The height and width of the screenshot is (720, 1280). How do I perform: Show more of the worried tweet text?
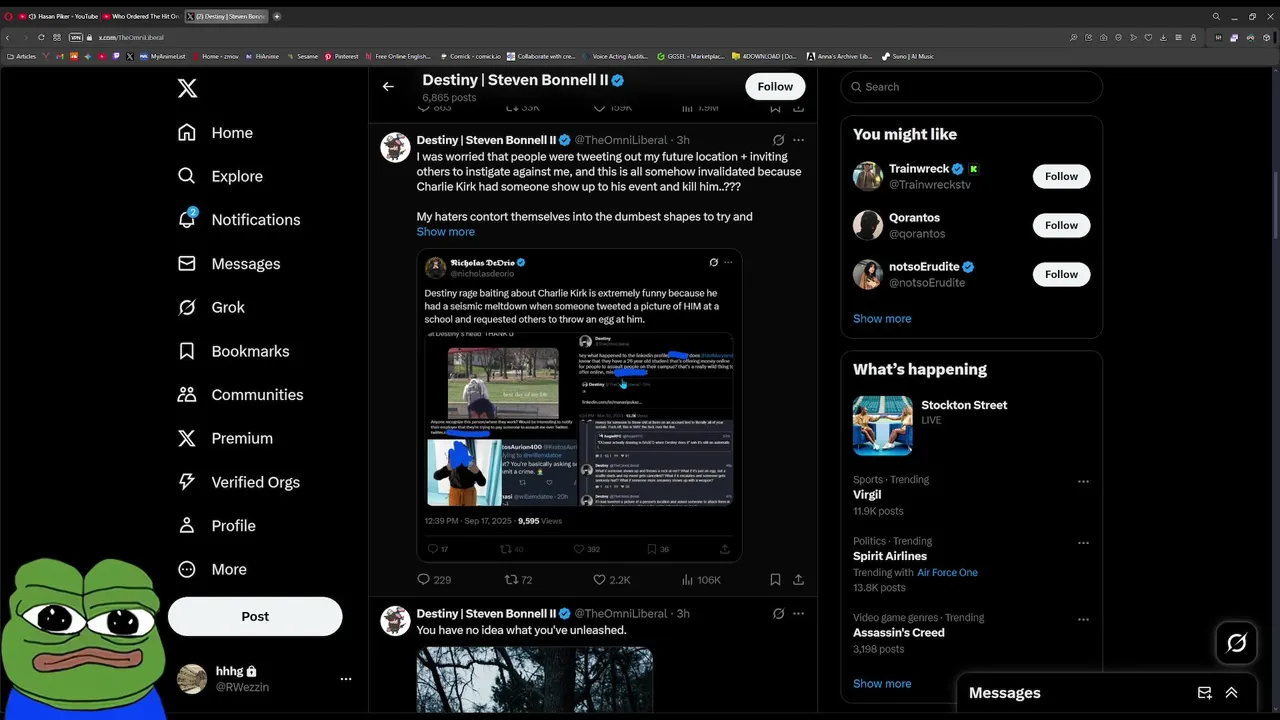446,232
